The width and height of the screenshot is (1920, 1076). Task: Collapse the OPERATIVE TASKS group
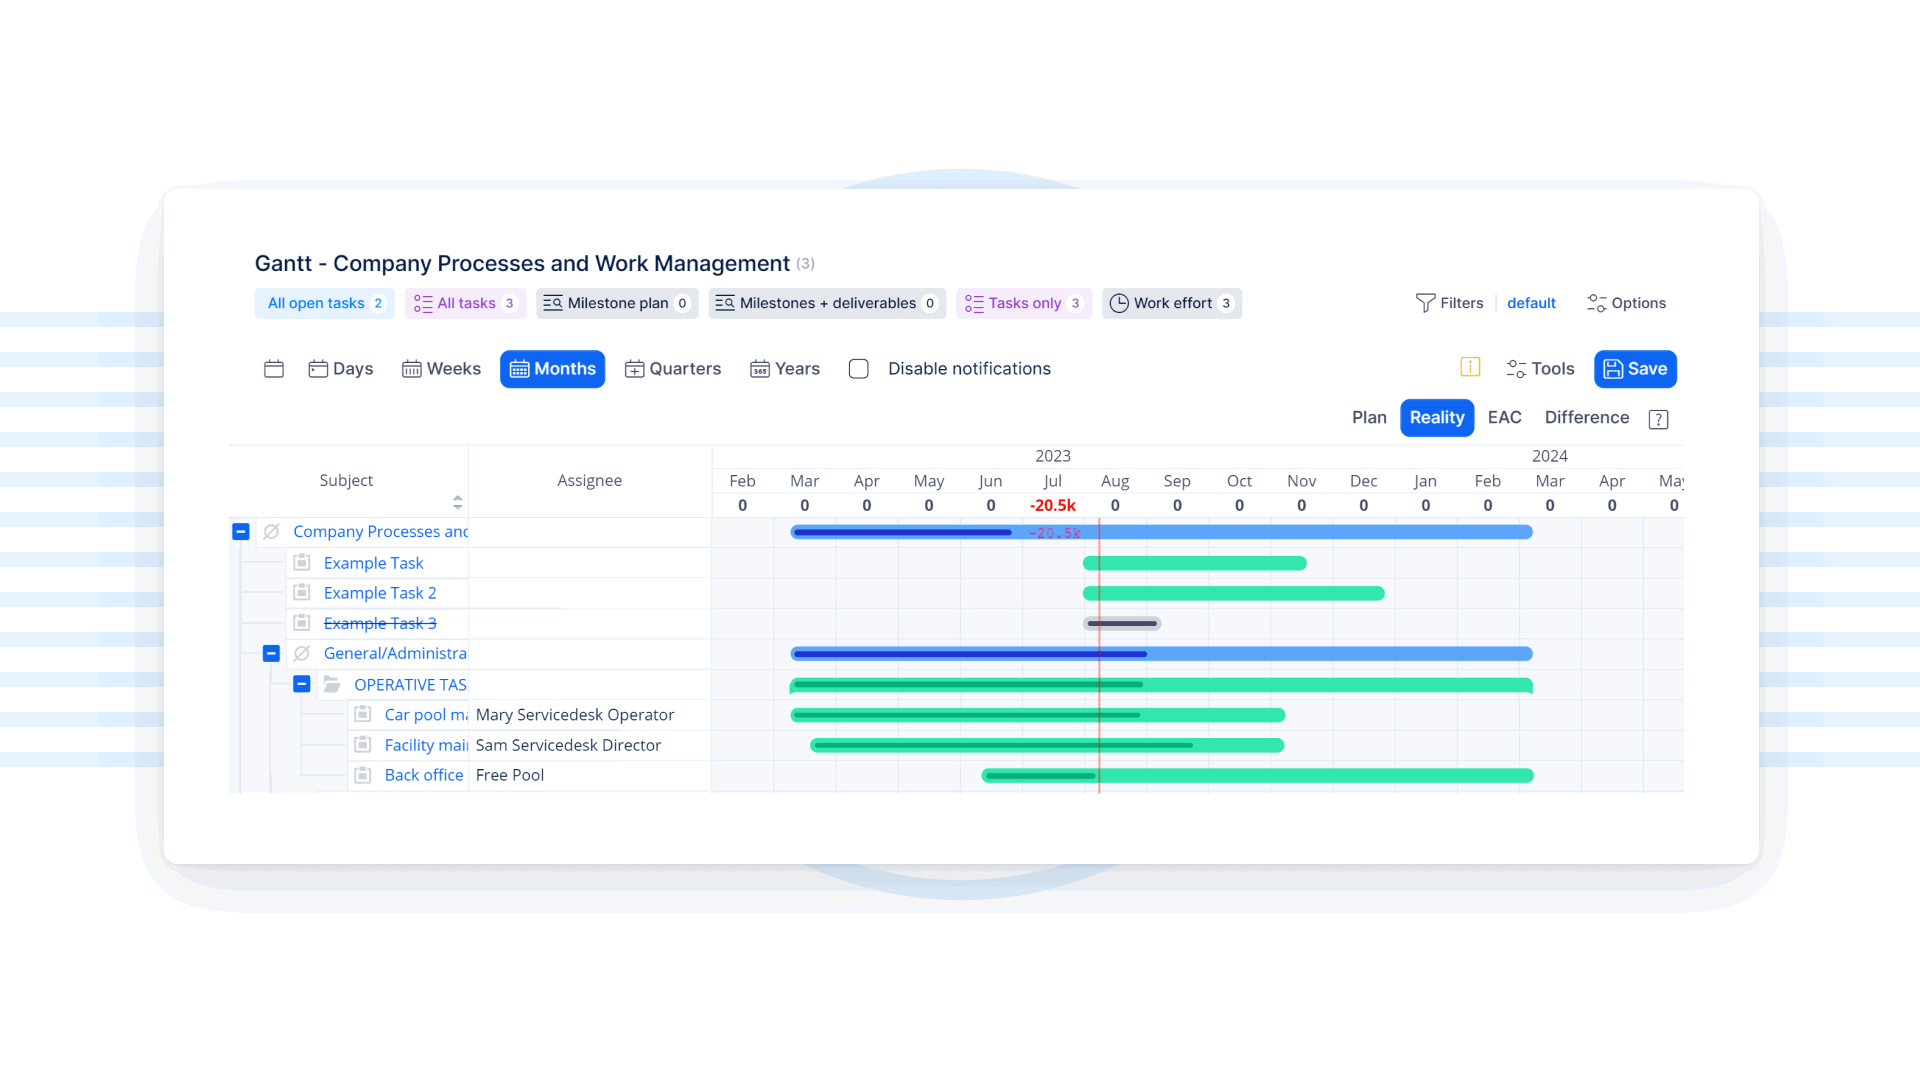pos(301,685)
